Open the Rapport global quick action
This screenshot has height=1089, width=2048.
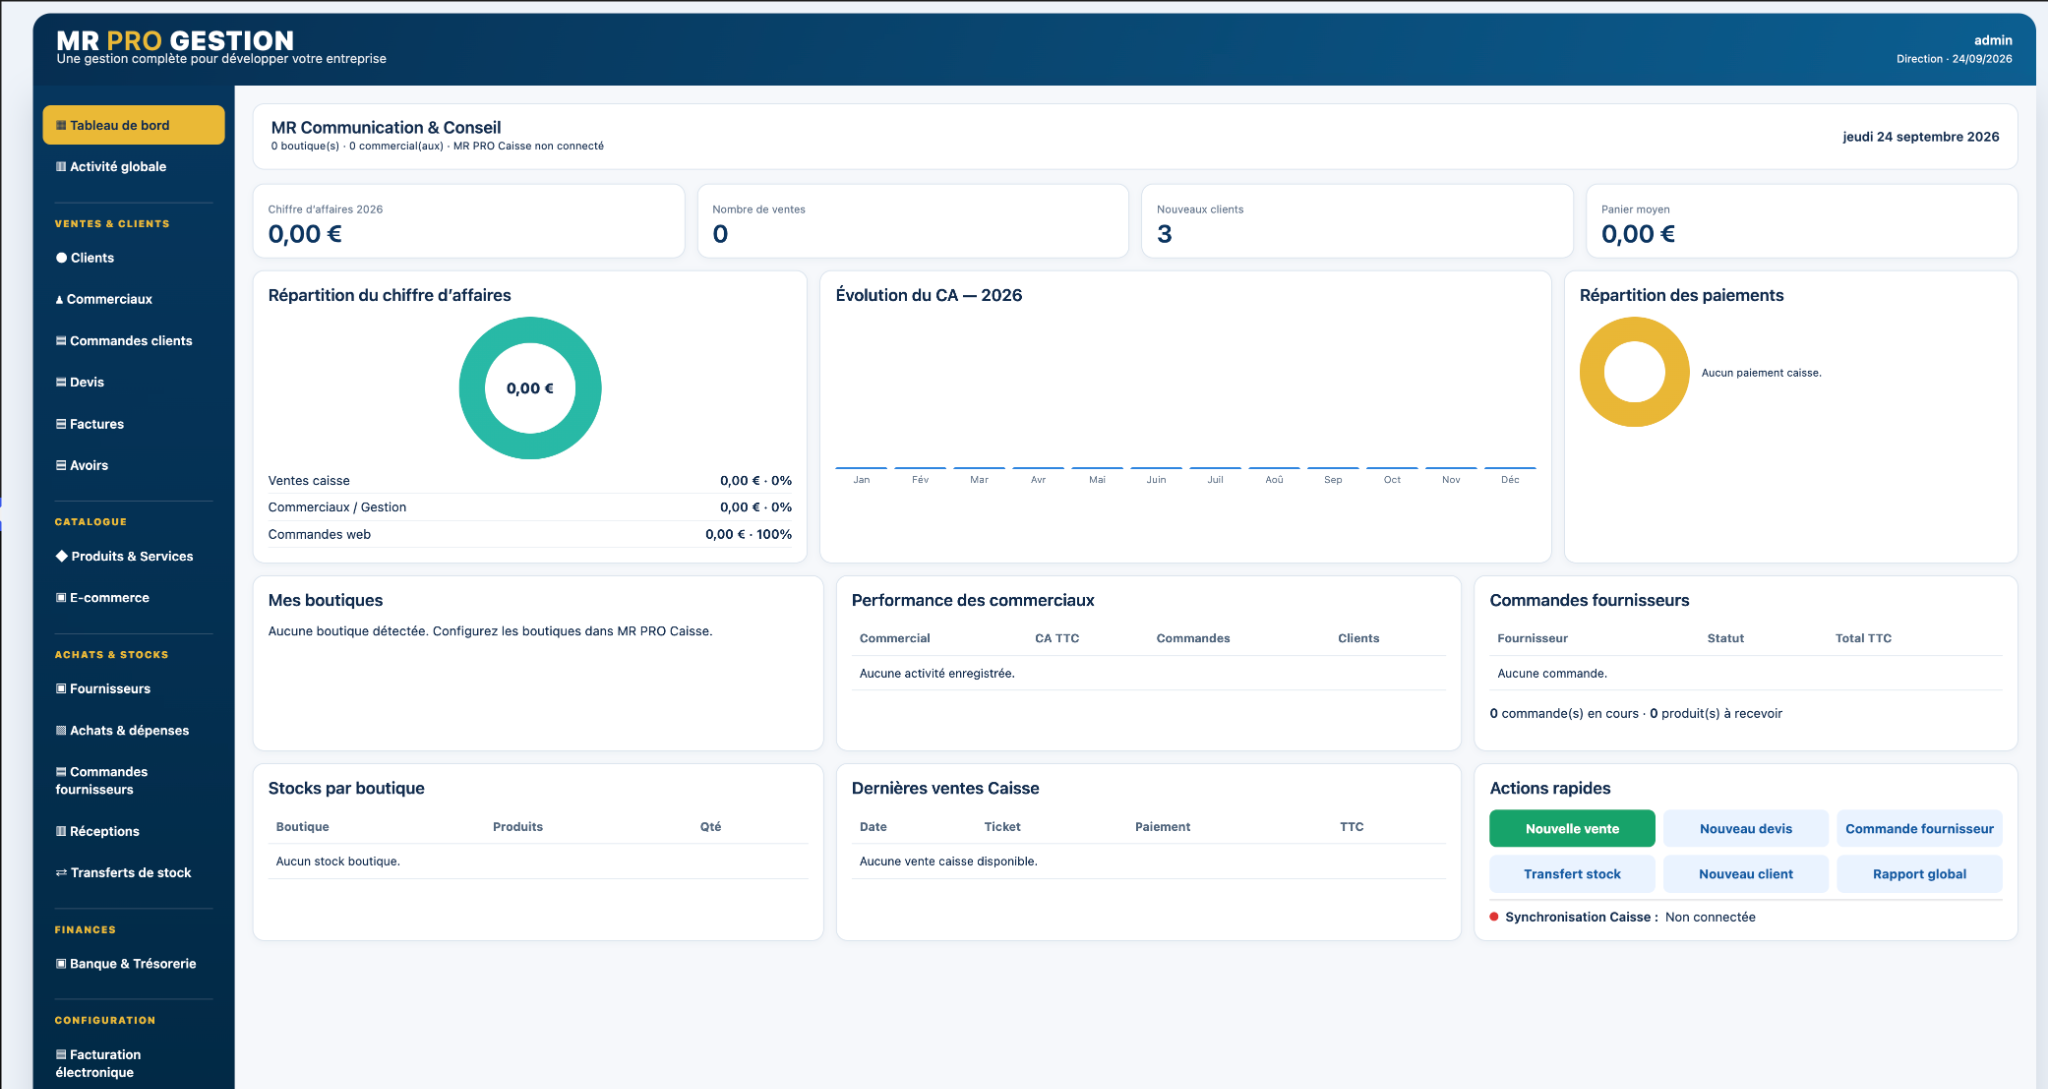pyautogui.click(x=1919, y=874)
